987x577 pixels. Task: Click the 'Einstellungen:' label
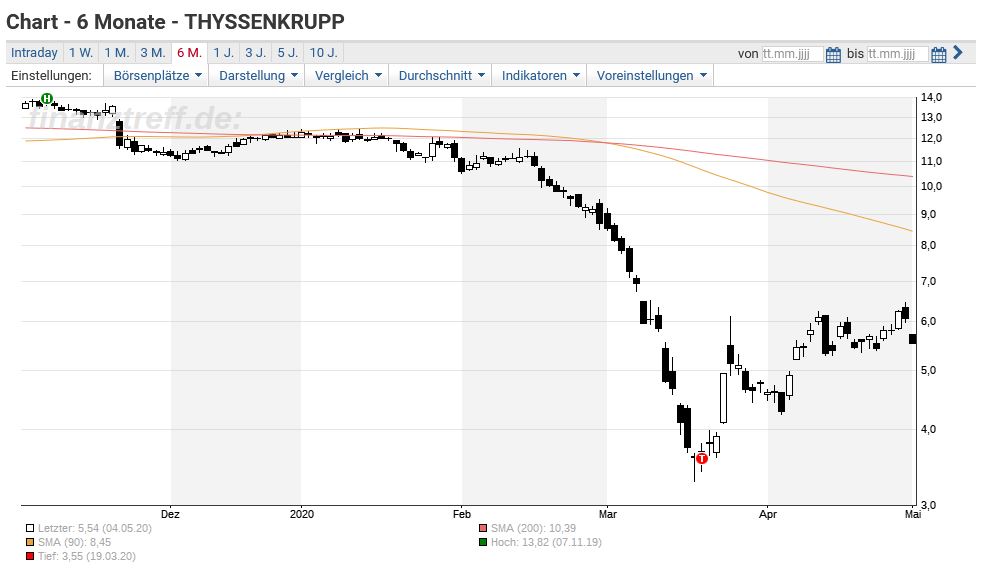(51, 76)
